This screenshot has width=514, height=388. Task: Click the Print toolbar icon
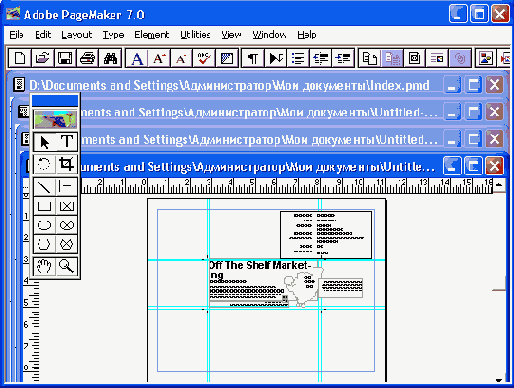coord(88,58)
